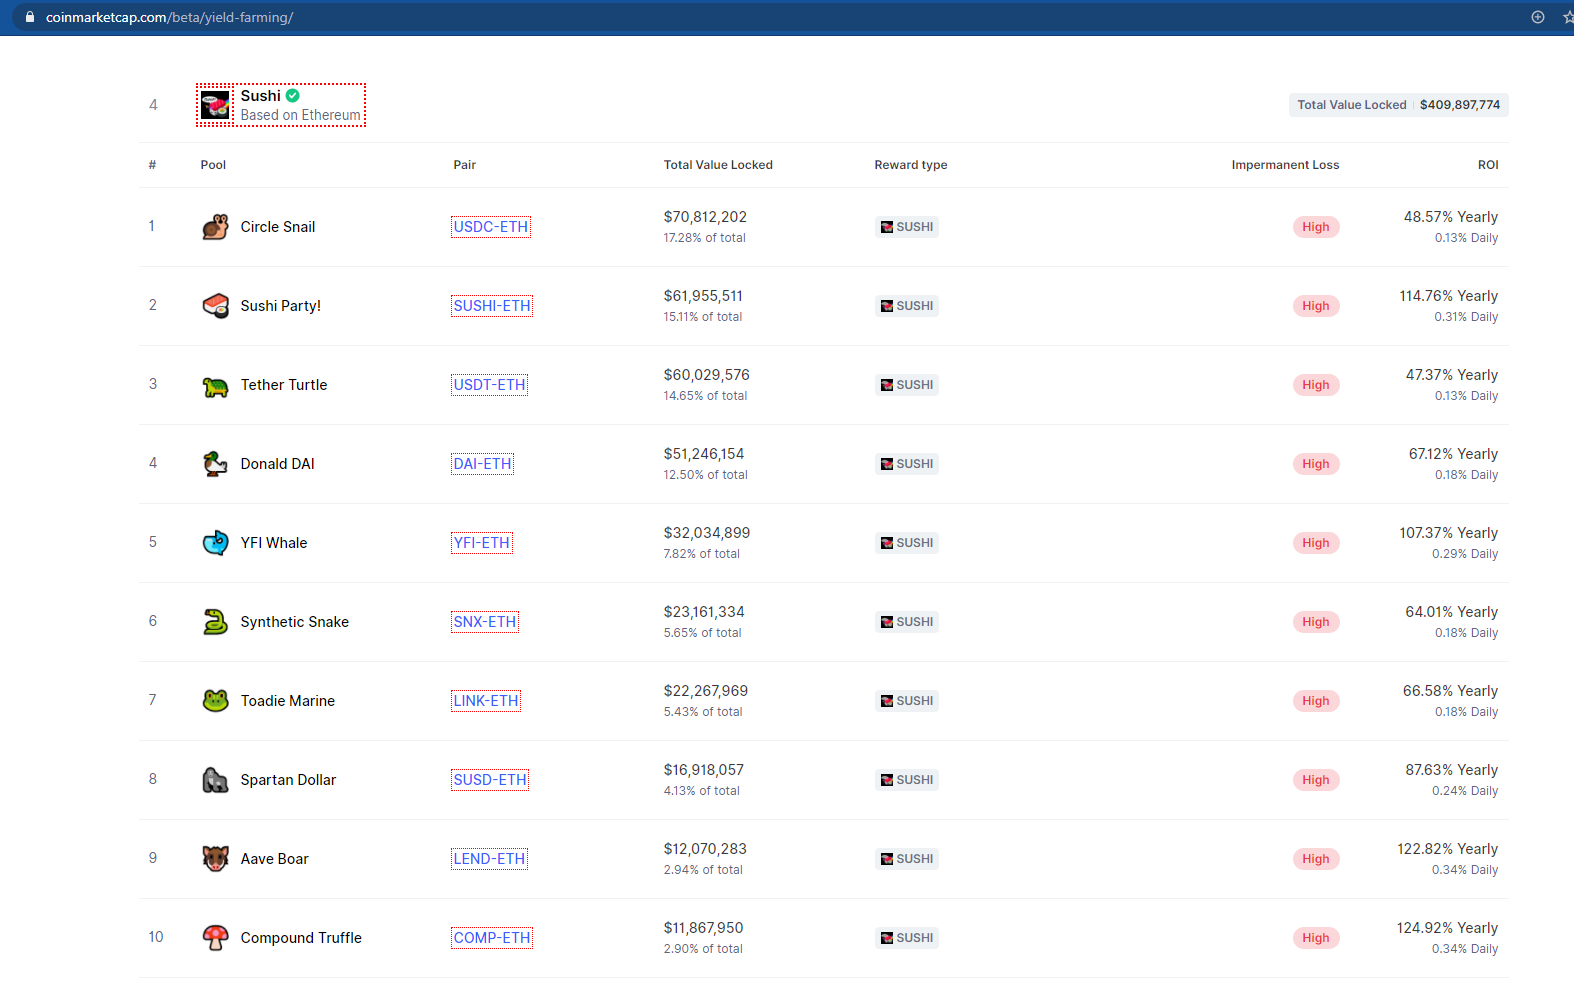
Task: Open the SUSD-ETH pair link
Action: point(490,780)
